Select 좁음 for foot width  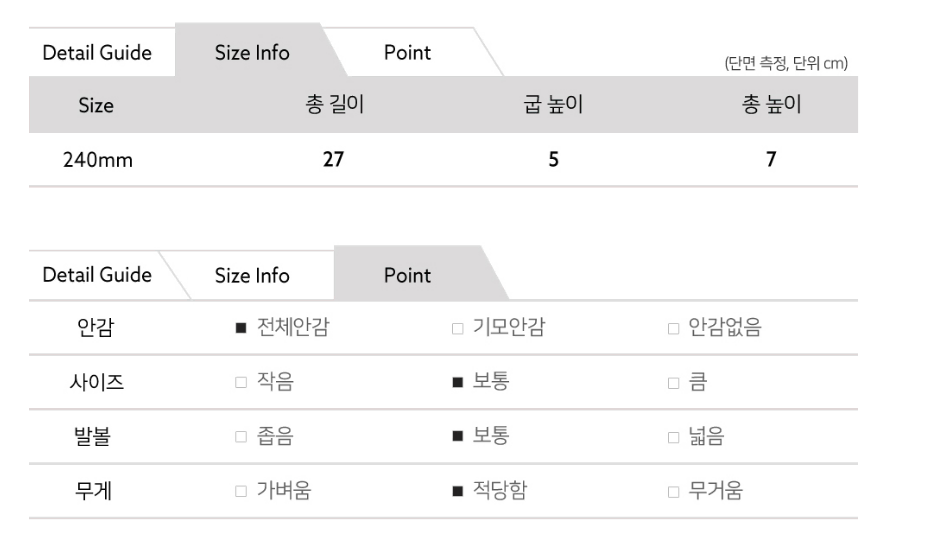point(240,436)
